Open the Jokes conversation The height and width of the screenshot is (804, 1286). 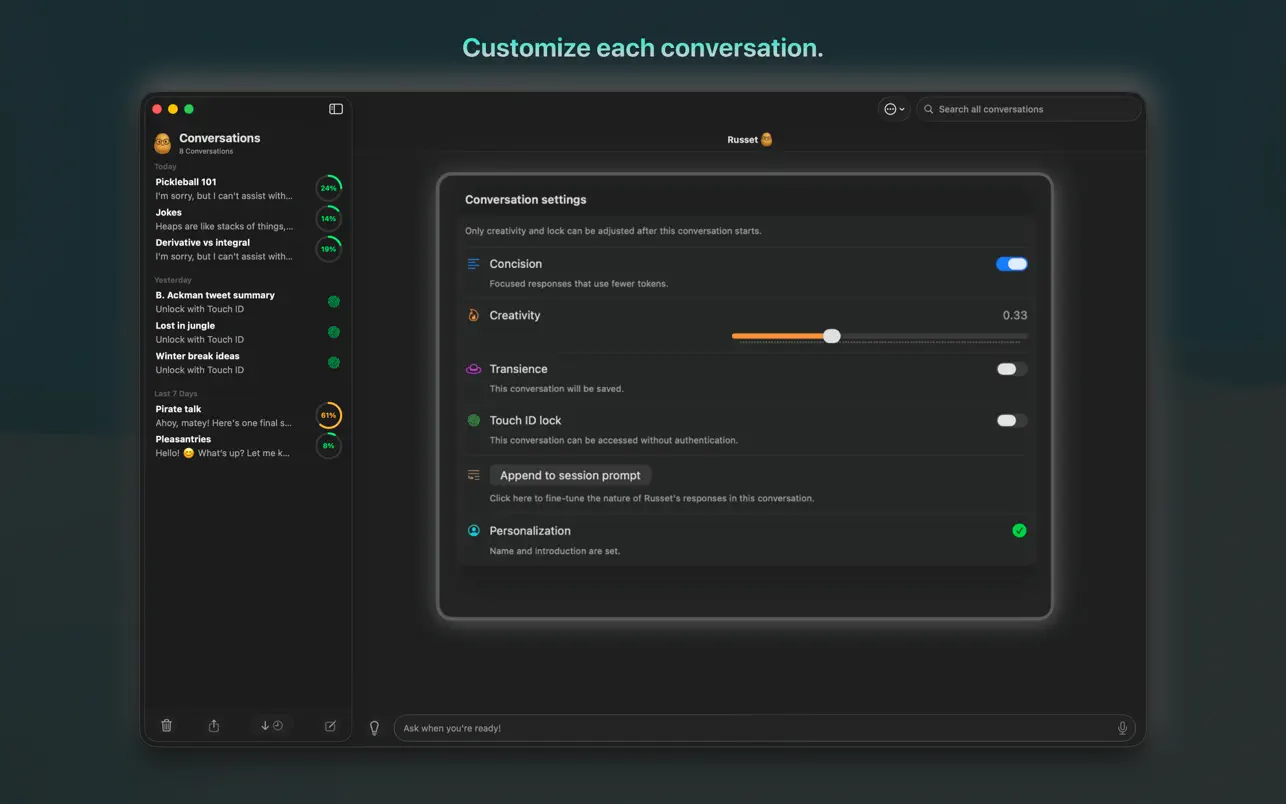coord(248,219)
